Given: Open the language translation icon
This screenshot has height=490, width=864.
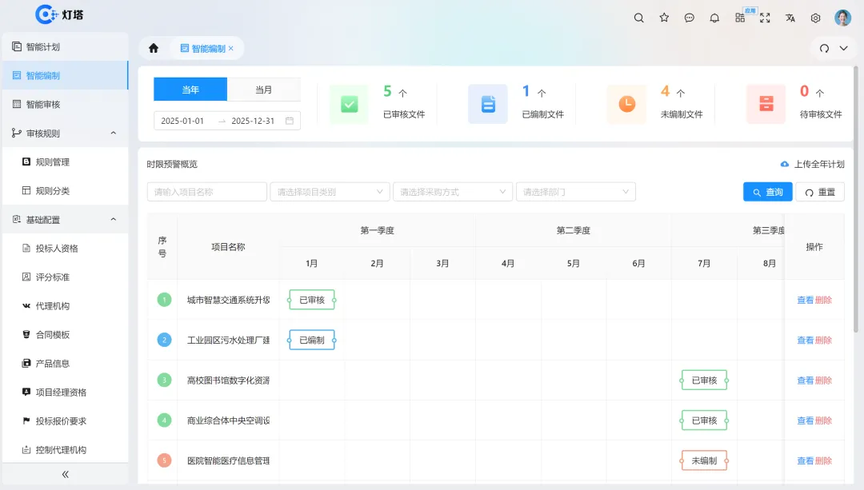Looking at the screenshot, I should coord(790,18).
